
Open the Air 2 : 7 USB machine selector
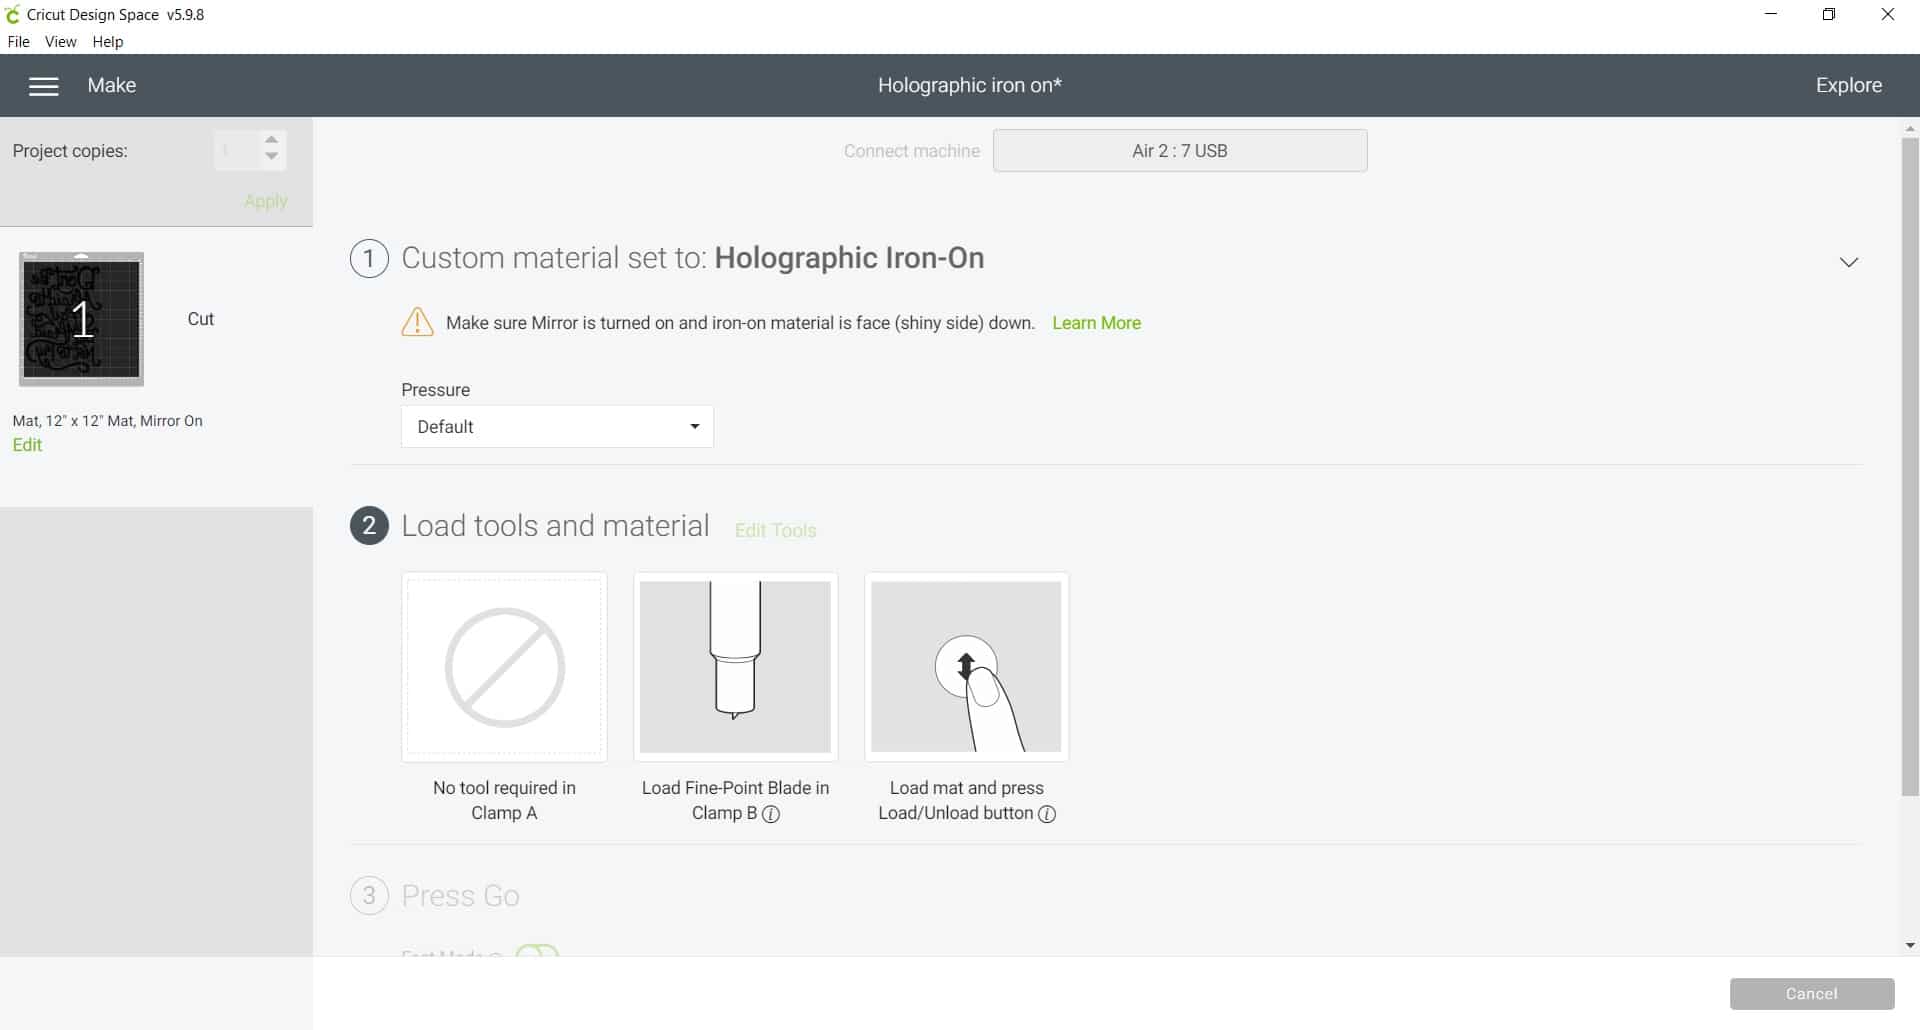tap(1179, 151)
